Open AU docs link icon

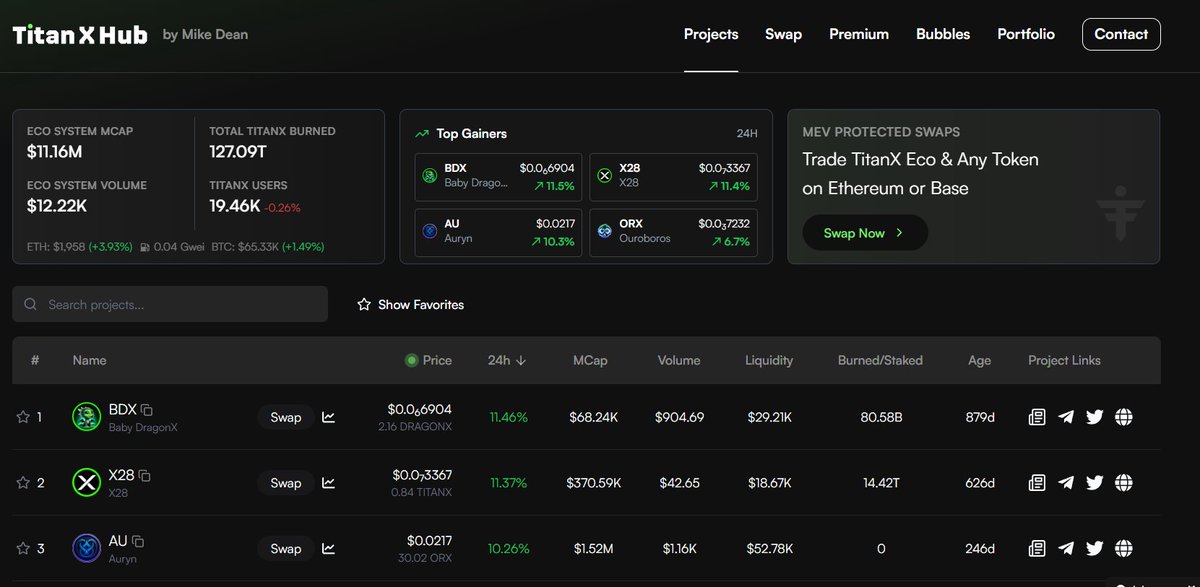tap(1037, 548)
